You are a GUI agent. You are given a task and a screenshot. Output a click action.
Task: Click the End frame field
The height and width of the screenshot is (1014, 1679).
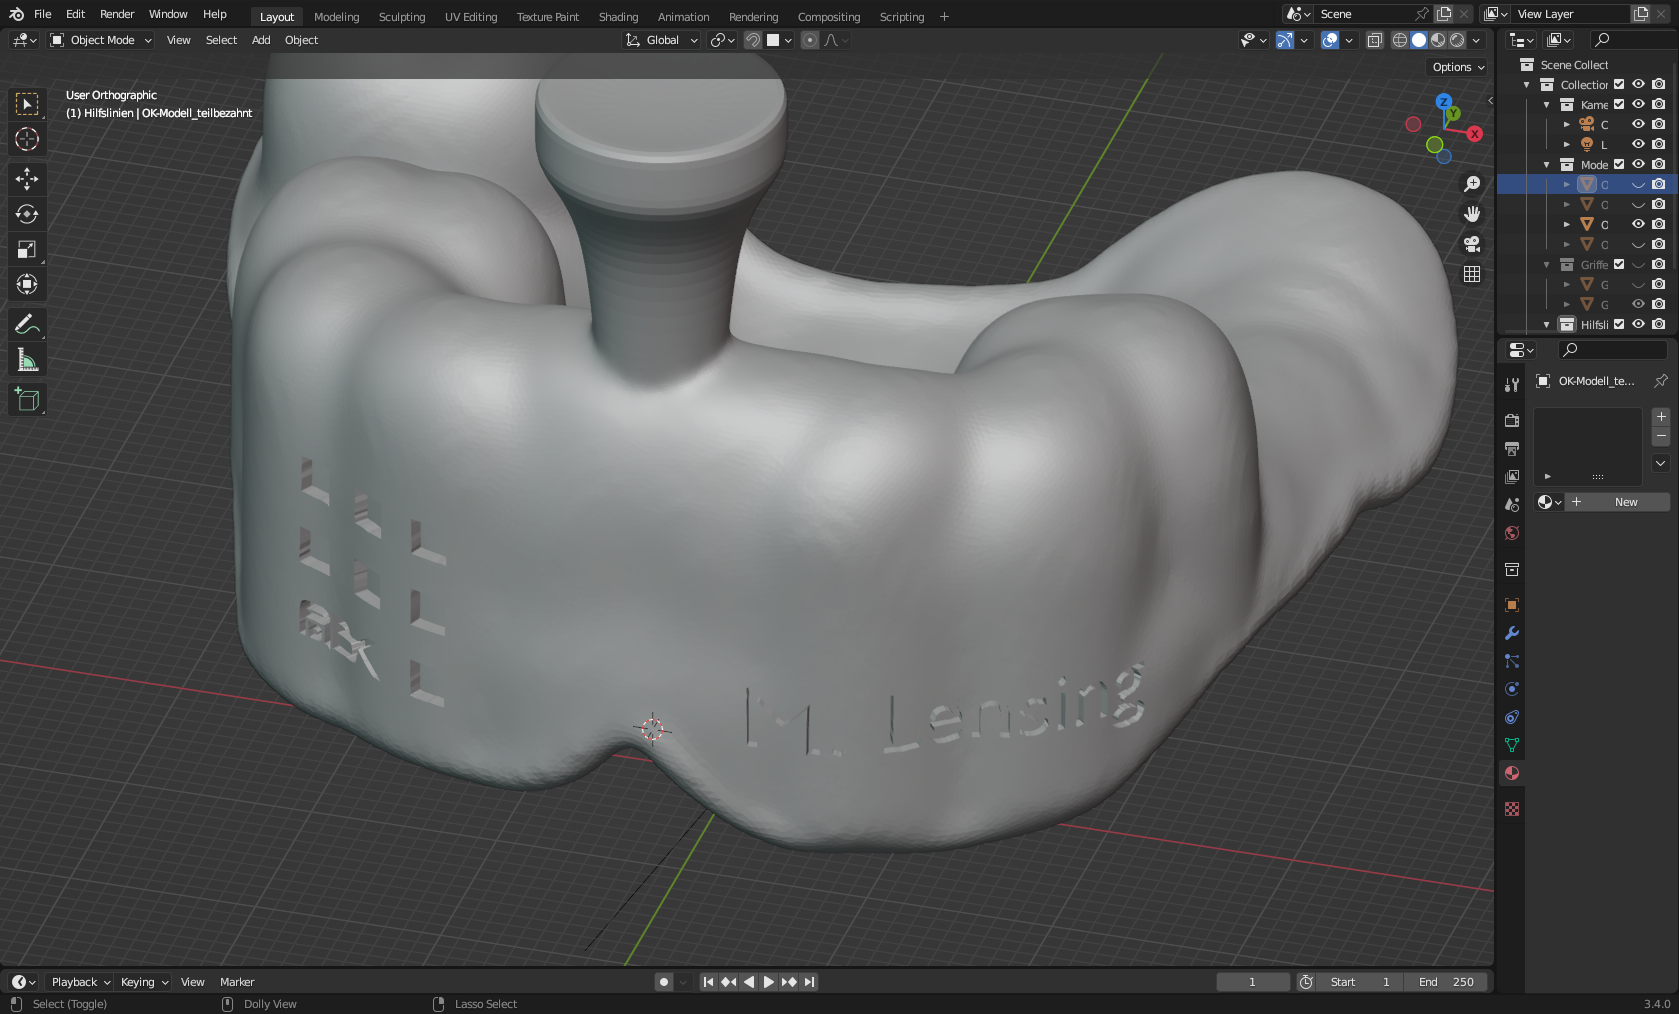coord(1445,982)
